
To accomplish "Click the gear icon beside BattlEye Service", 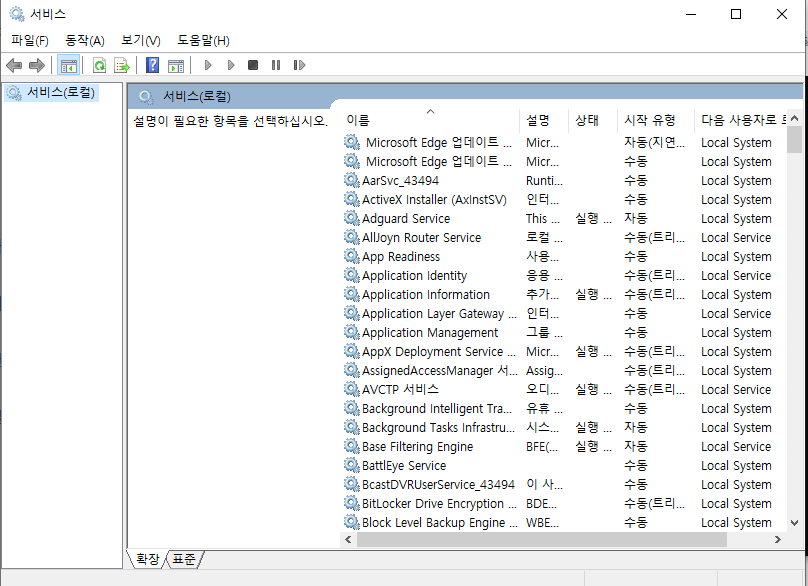I will (x=352, y=465).
